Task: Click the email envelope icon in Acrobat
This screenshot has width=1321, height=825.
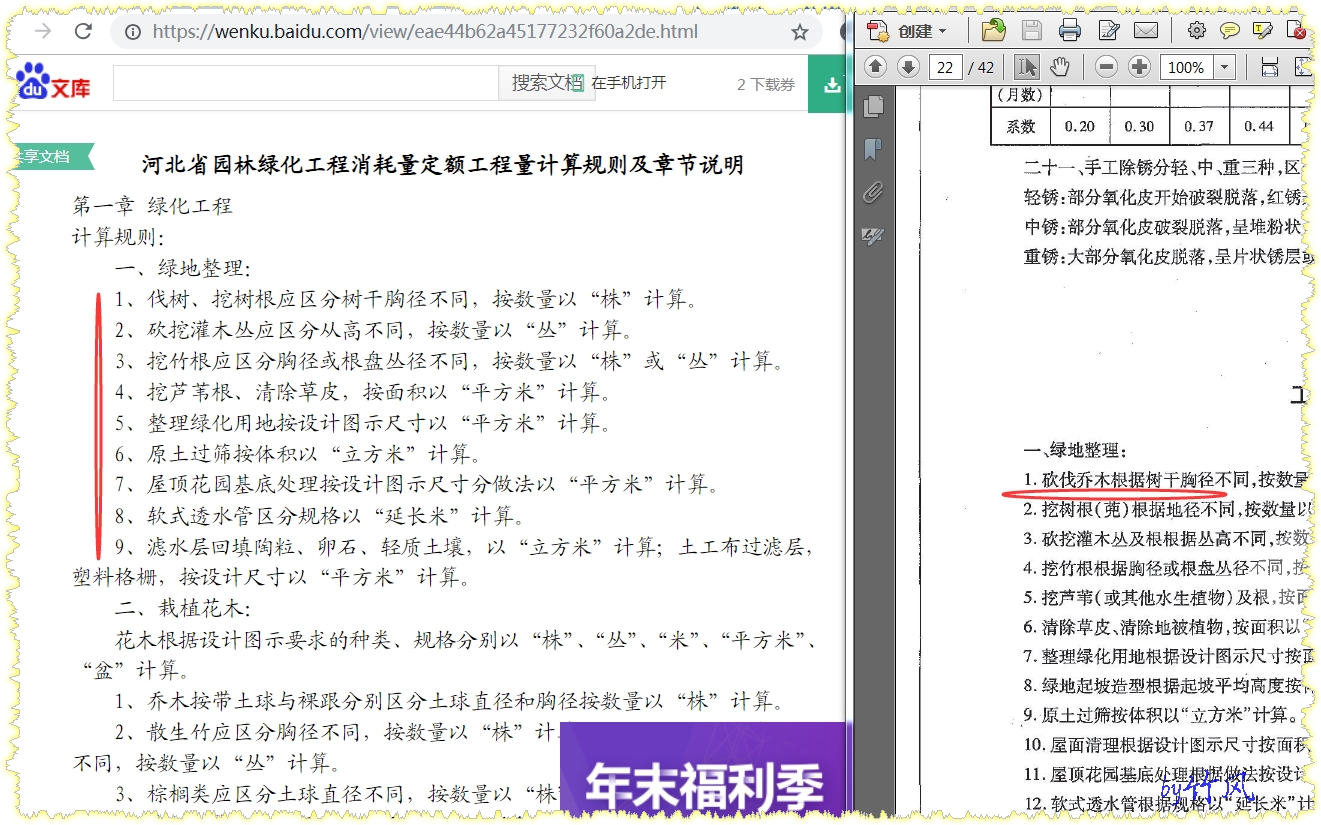Action: click(x=1145, y=30)
